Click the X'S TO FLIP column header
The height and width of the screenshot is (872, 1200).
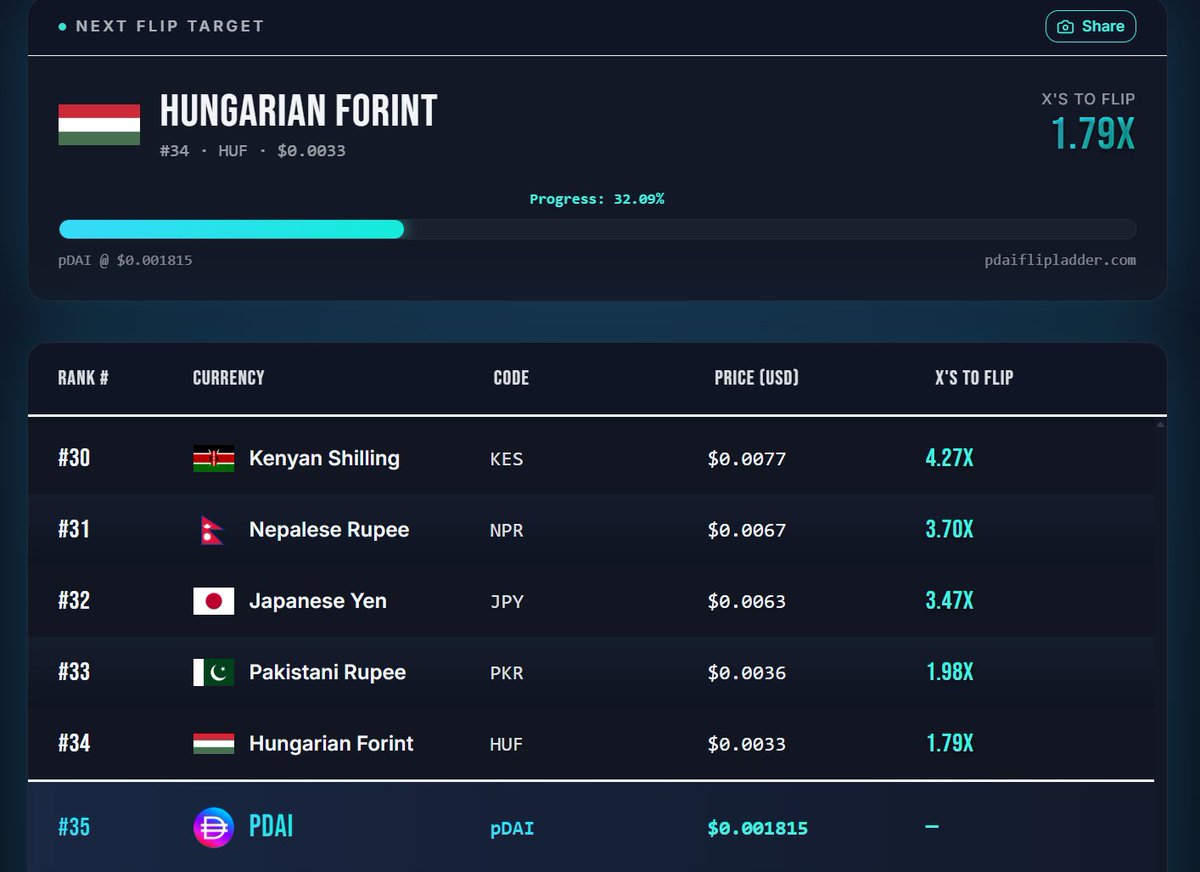pyautogui.click(x=974, y=378)
